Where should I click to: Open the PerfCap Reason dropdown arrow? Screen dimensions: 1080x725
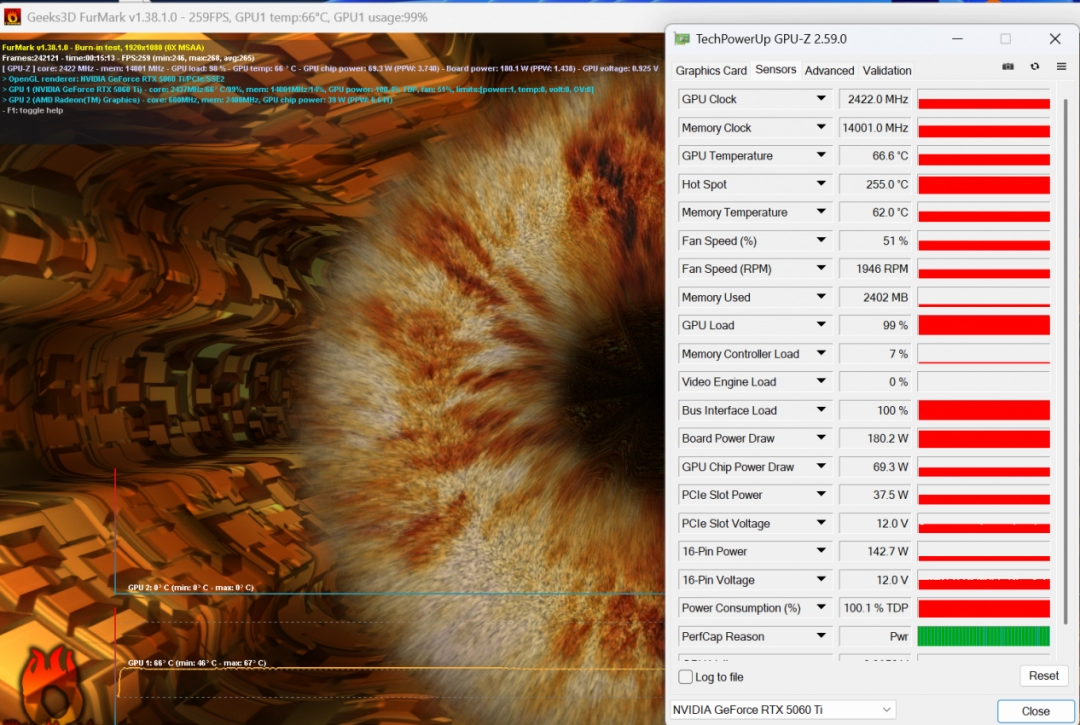821,636
